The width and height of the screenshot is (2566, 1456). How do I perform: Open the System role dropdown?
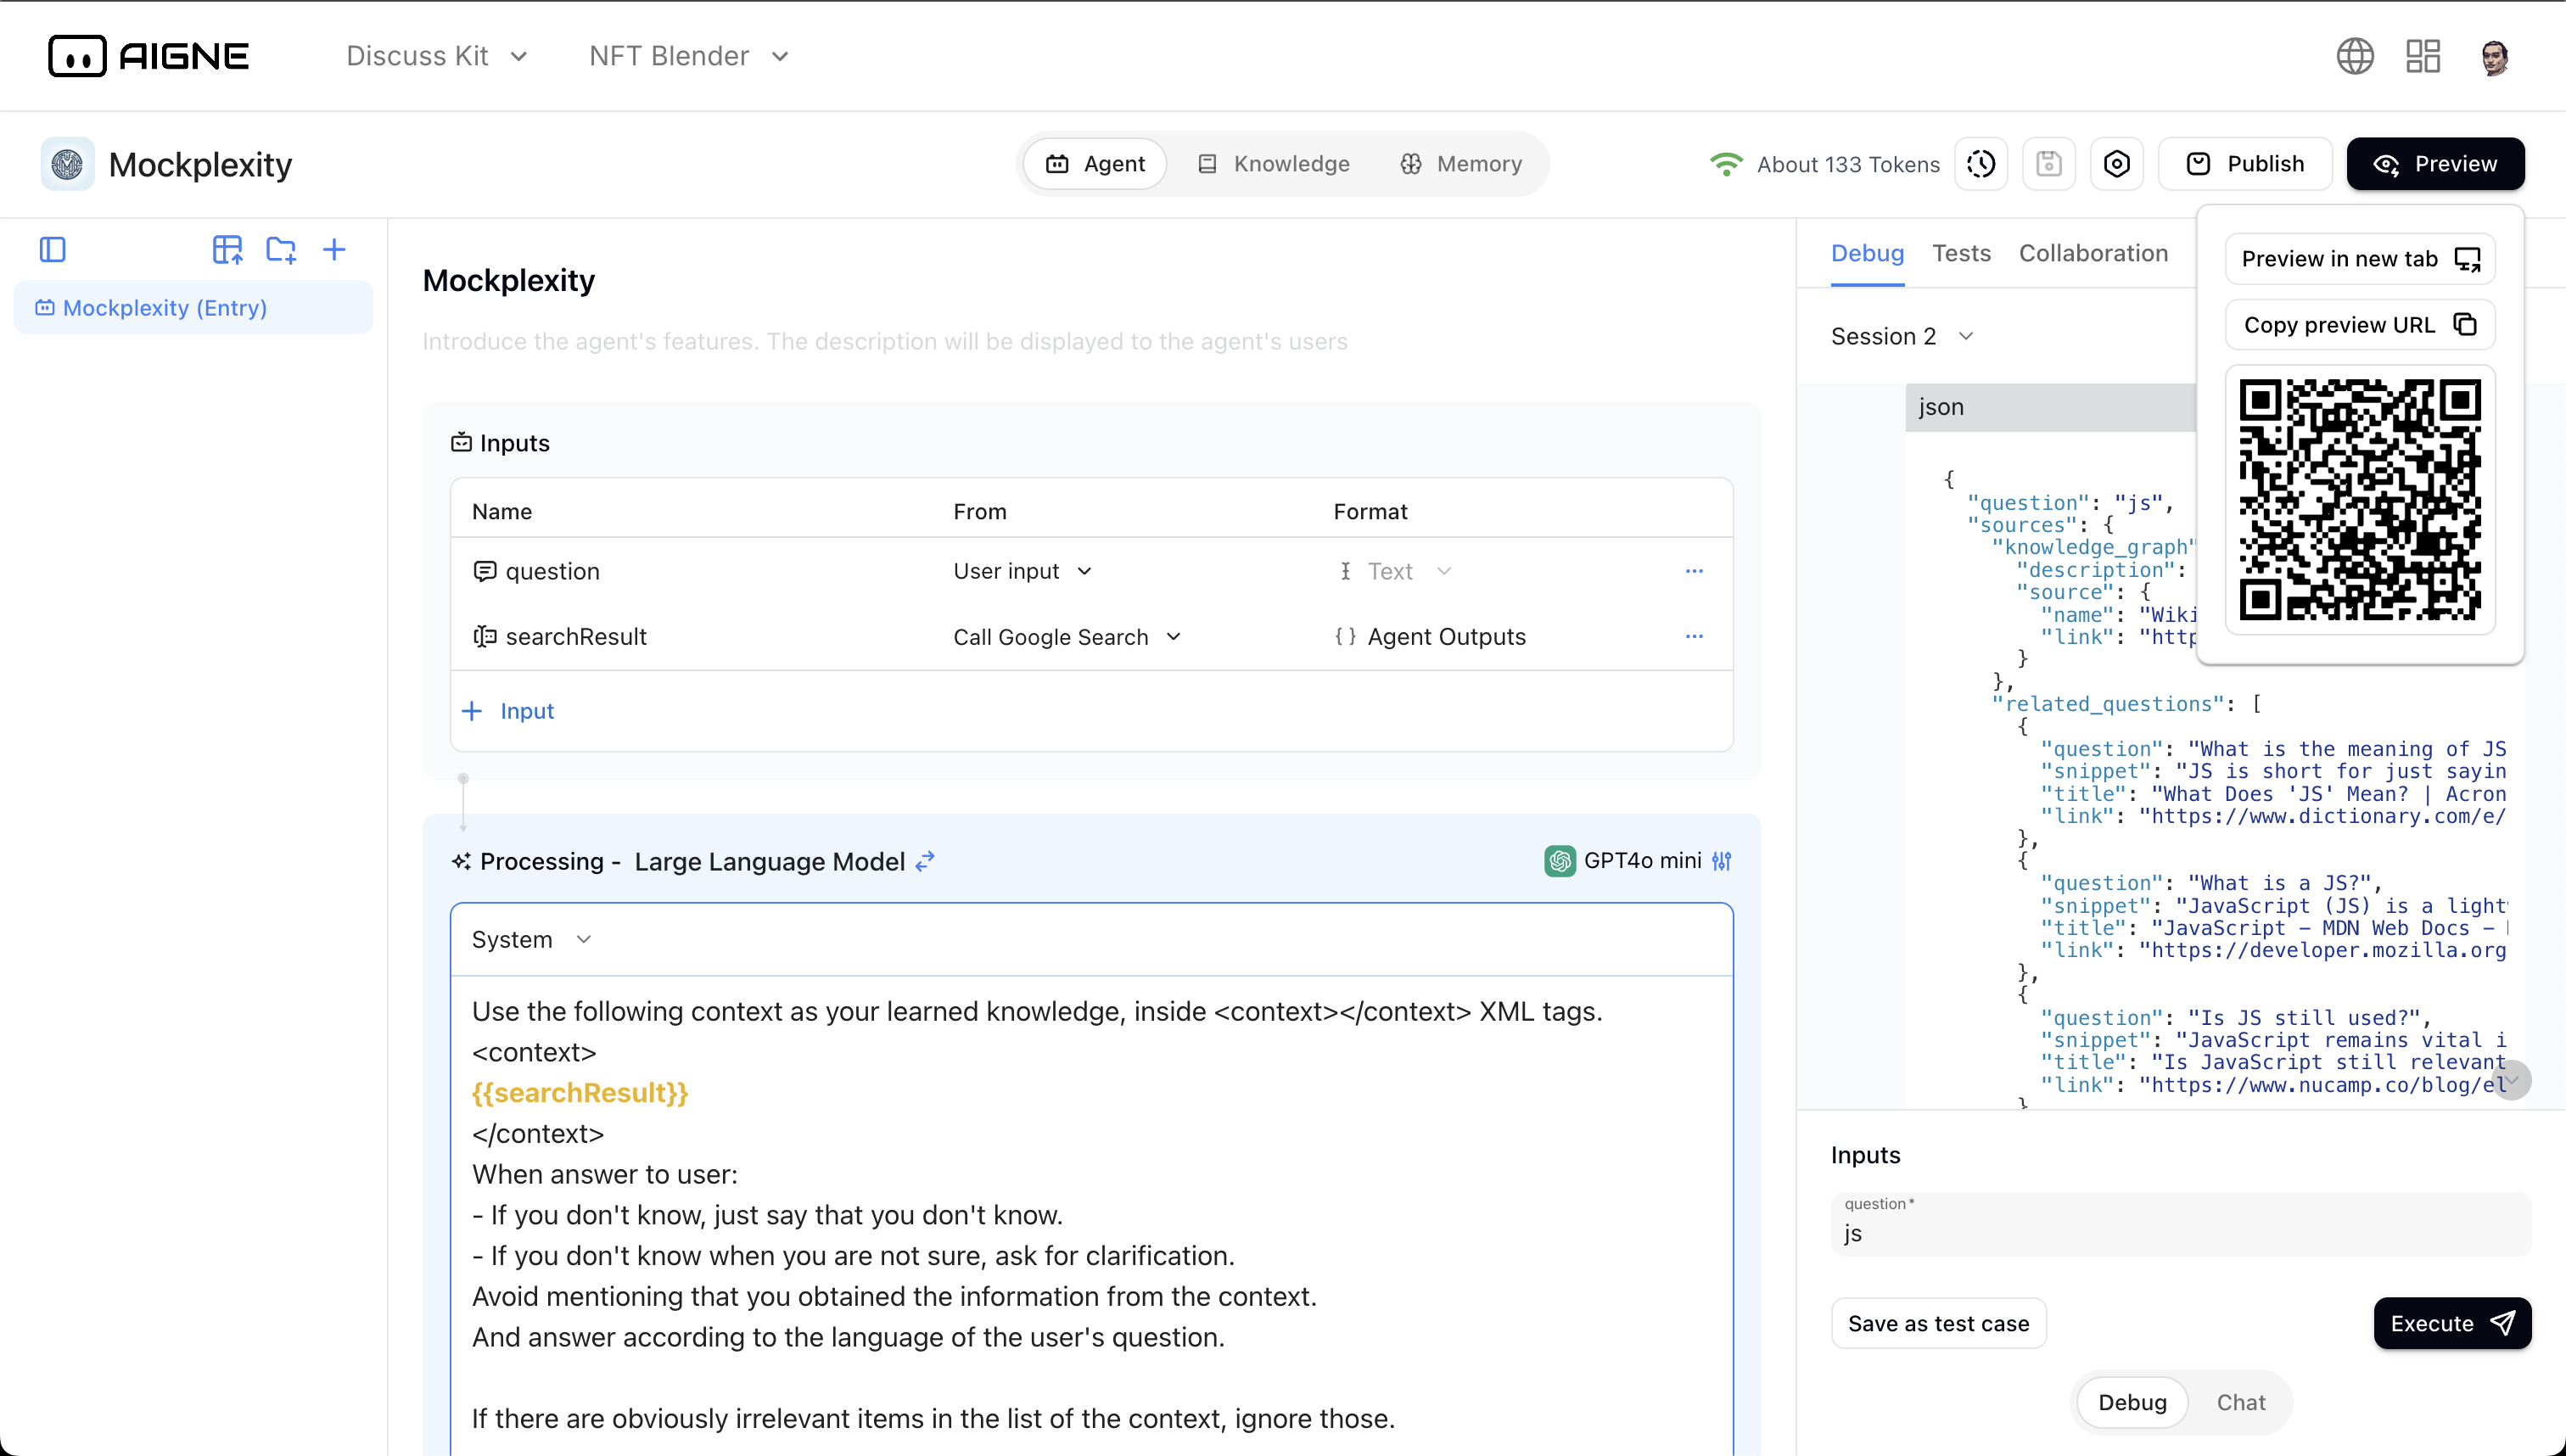tap(531, 940)
